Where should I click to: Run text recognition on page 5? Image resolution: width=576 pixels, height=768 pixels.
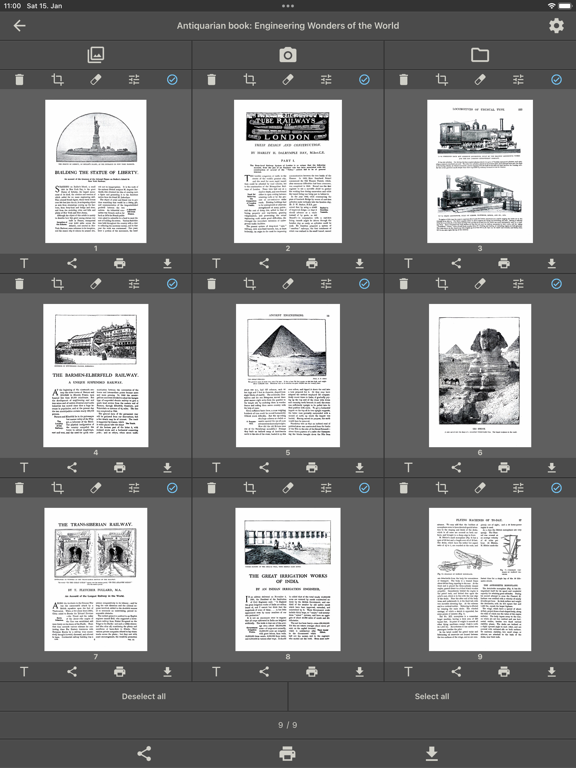coord(216,467)
